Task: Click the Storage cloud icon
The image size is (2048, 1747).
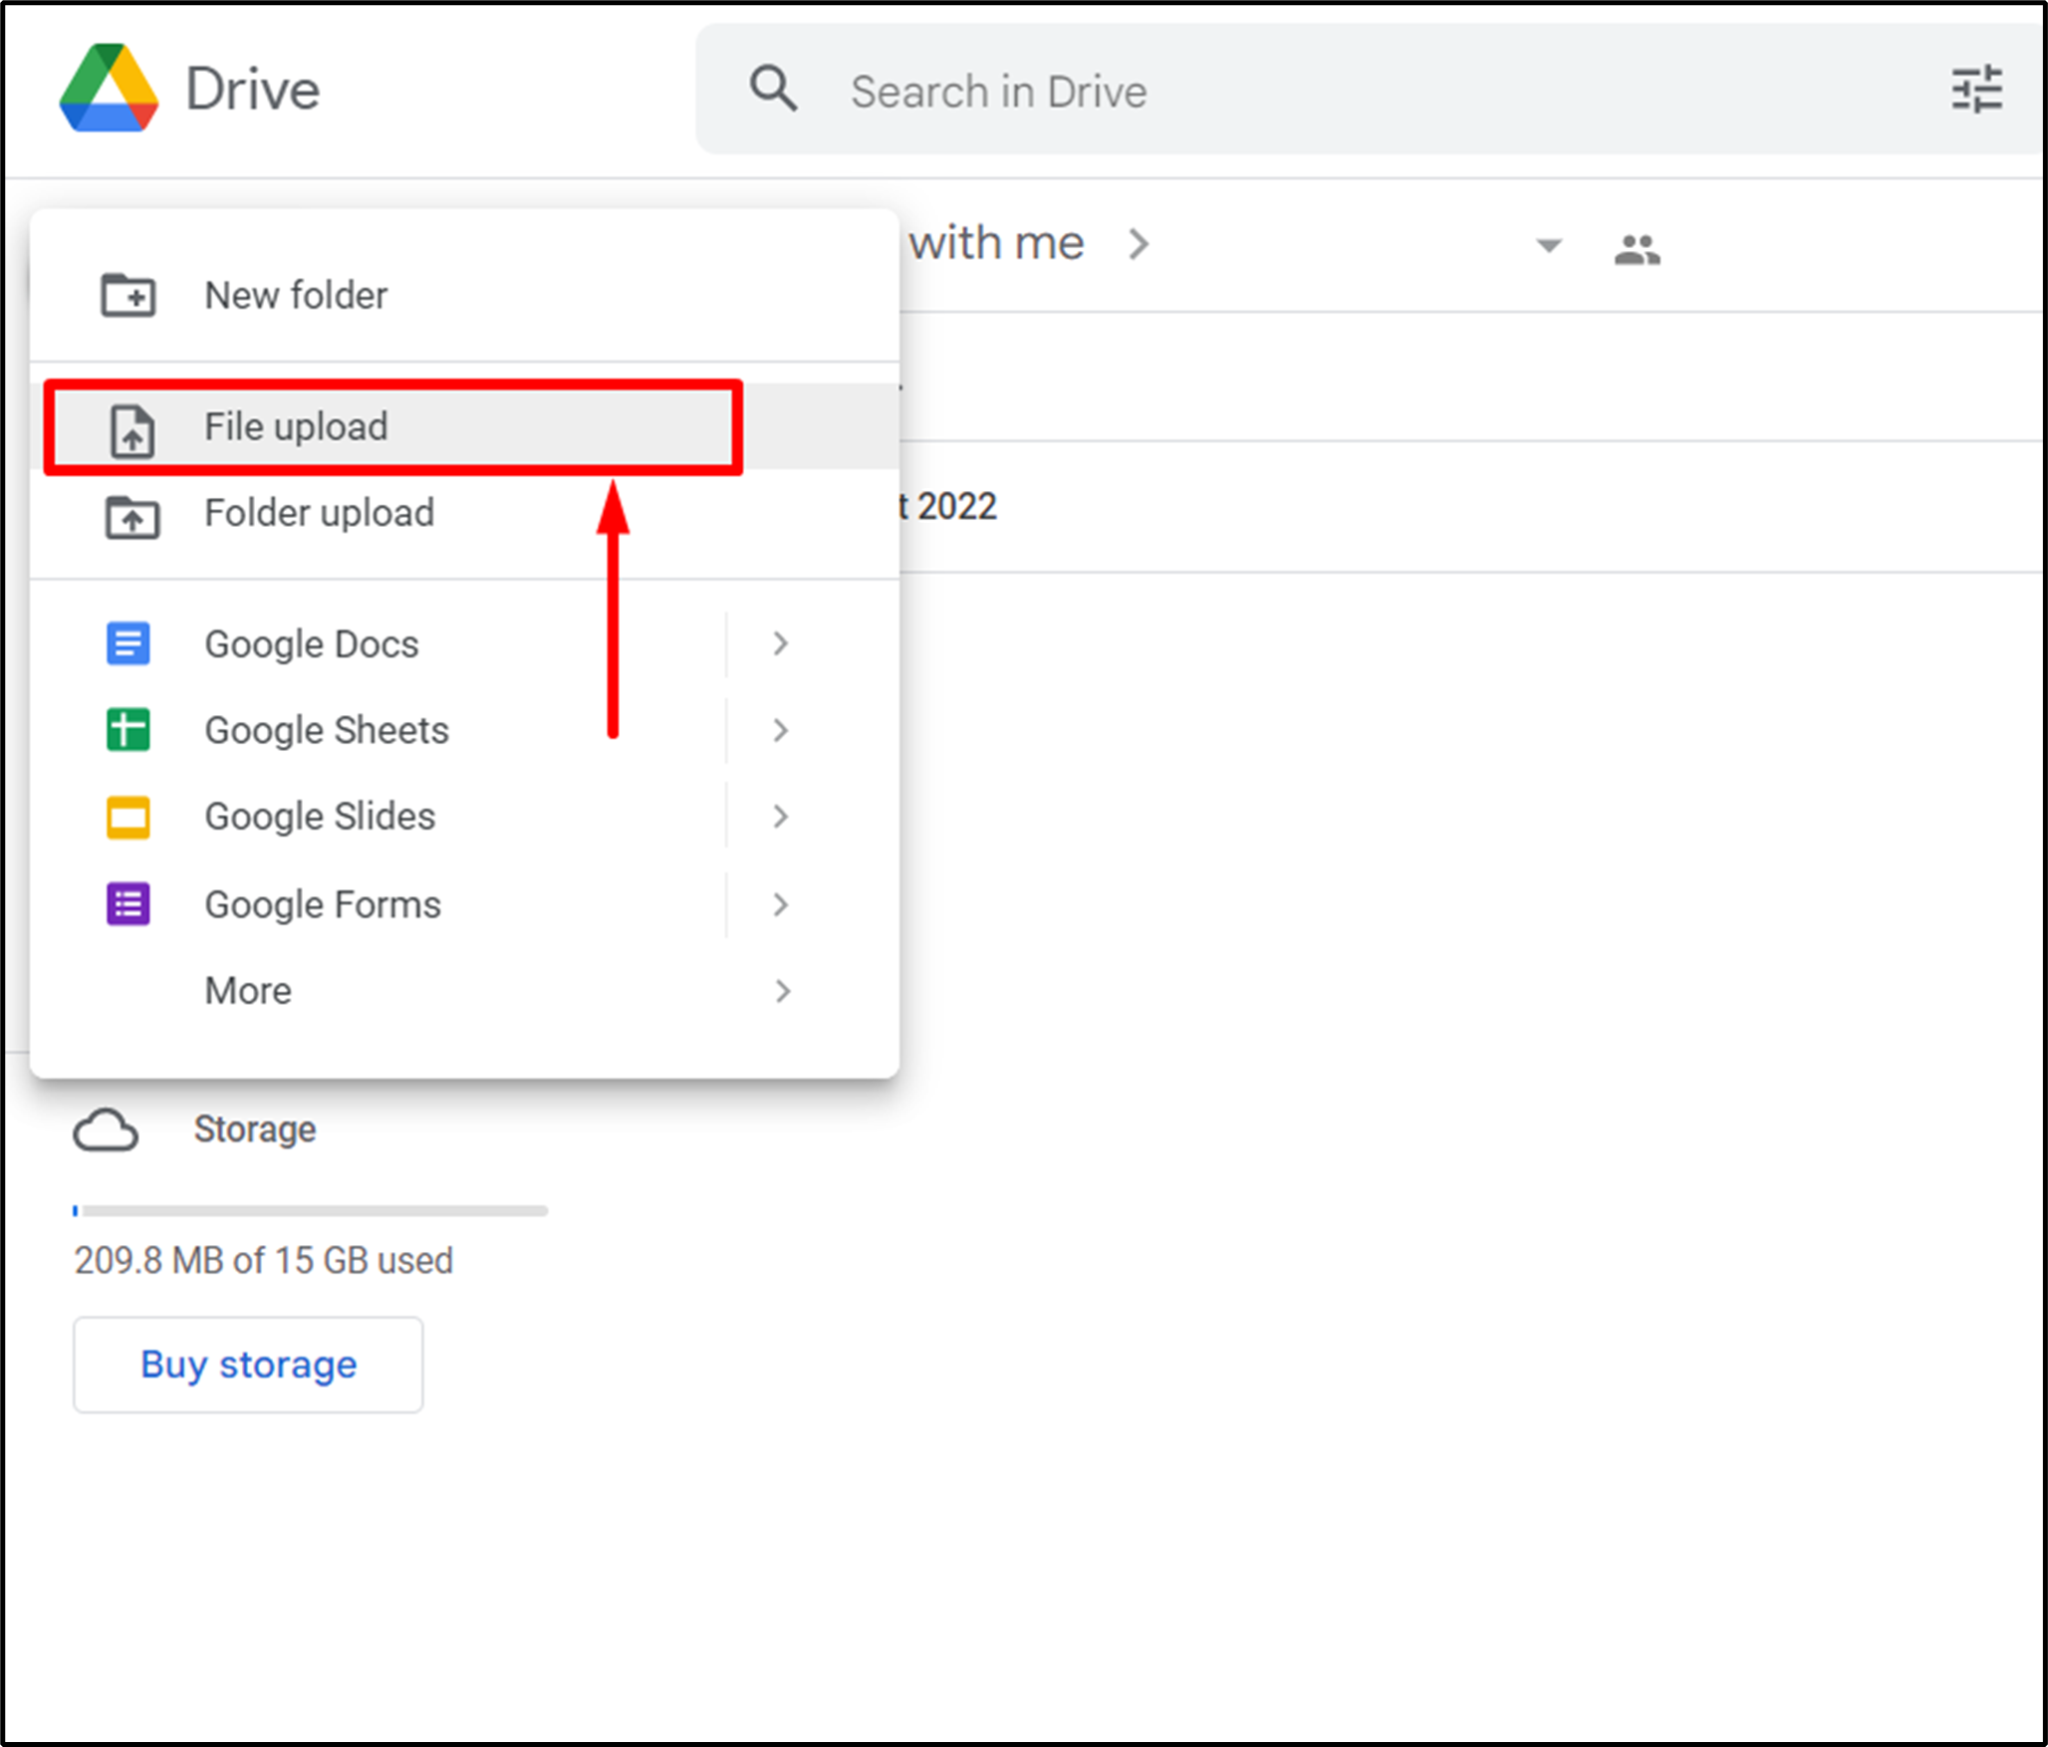Action: click(x=105, y=1130)
